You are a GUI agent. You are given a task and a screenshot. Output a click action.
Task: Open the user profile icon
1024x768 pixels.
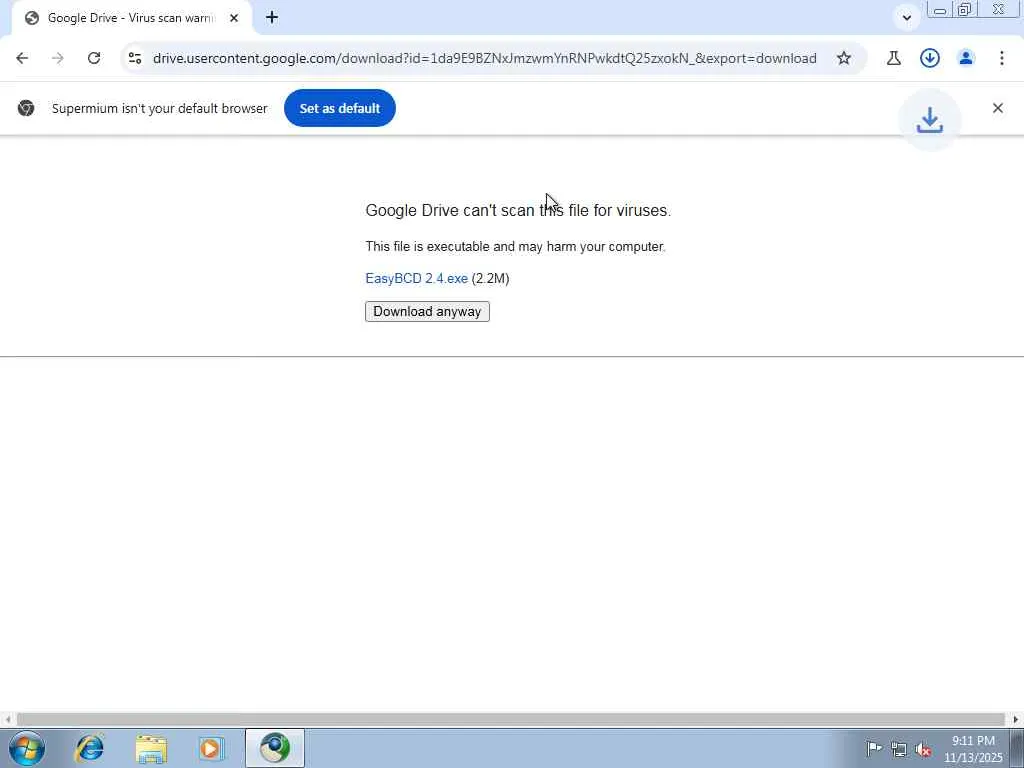pyautogui.click(x=966, y=58)
